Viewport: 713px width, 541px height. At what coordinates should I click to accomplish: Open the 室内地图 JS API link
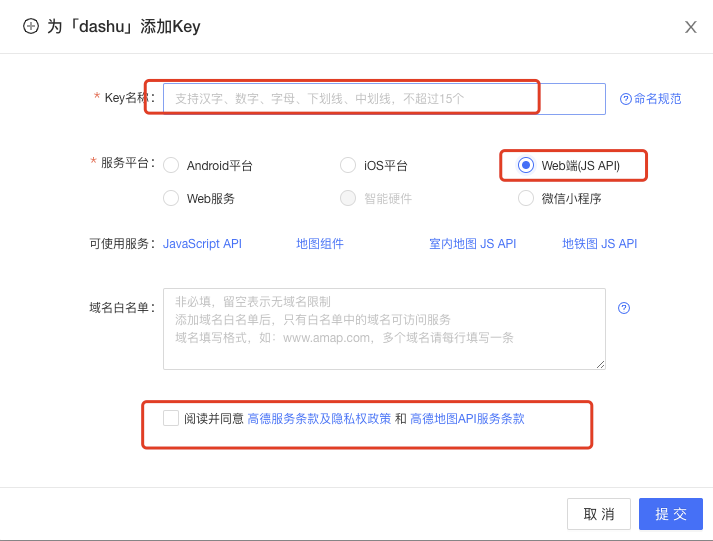(472, 244)
